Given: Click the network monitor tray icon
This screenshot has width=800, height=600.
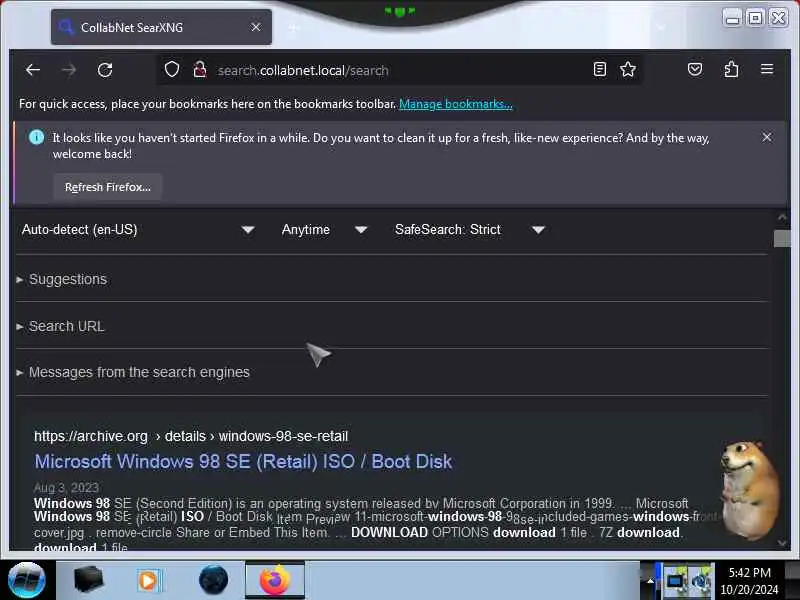Looking at the screenshot, I should point(676,581).
